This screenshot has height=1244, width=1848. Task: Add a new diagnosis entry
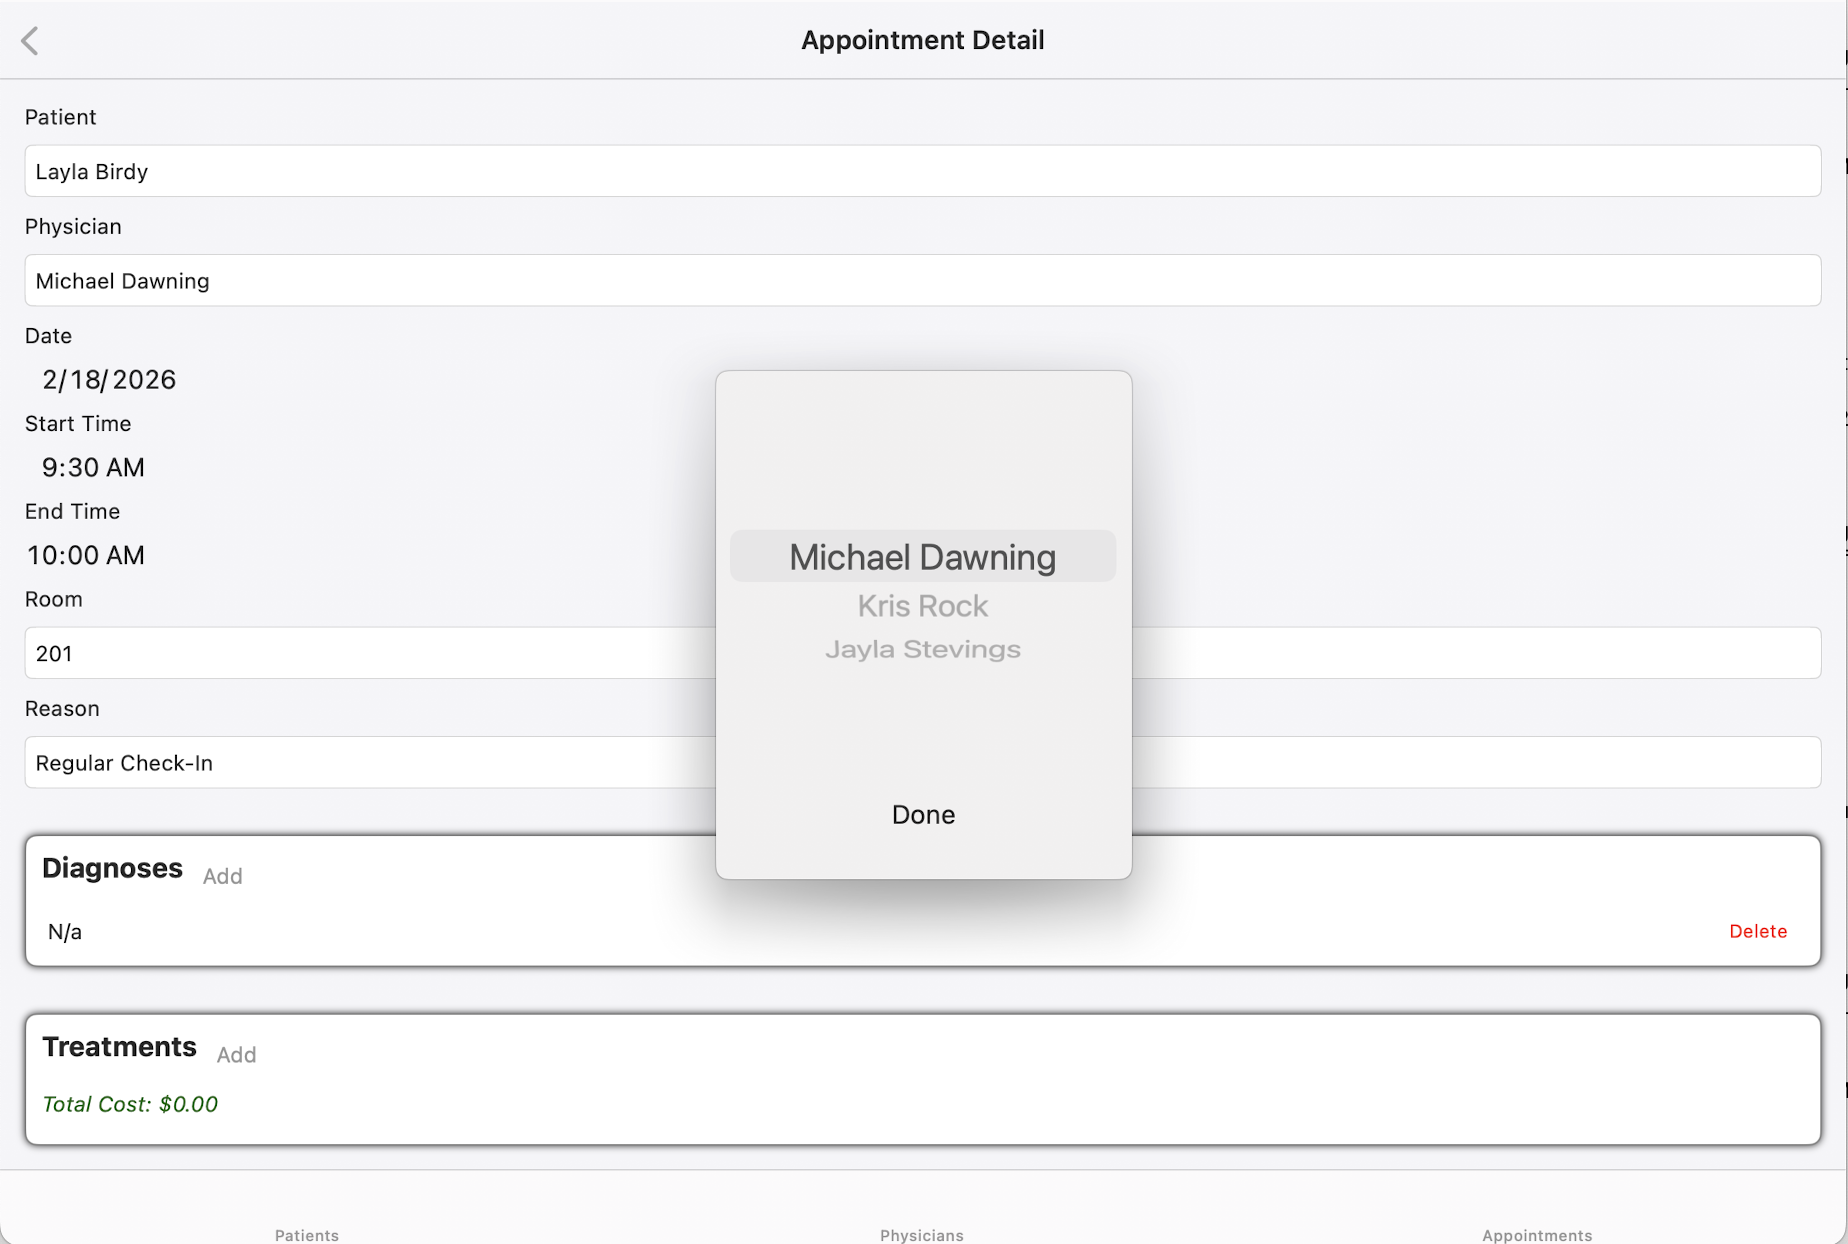click(x=223, y=876)
